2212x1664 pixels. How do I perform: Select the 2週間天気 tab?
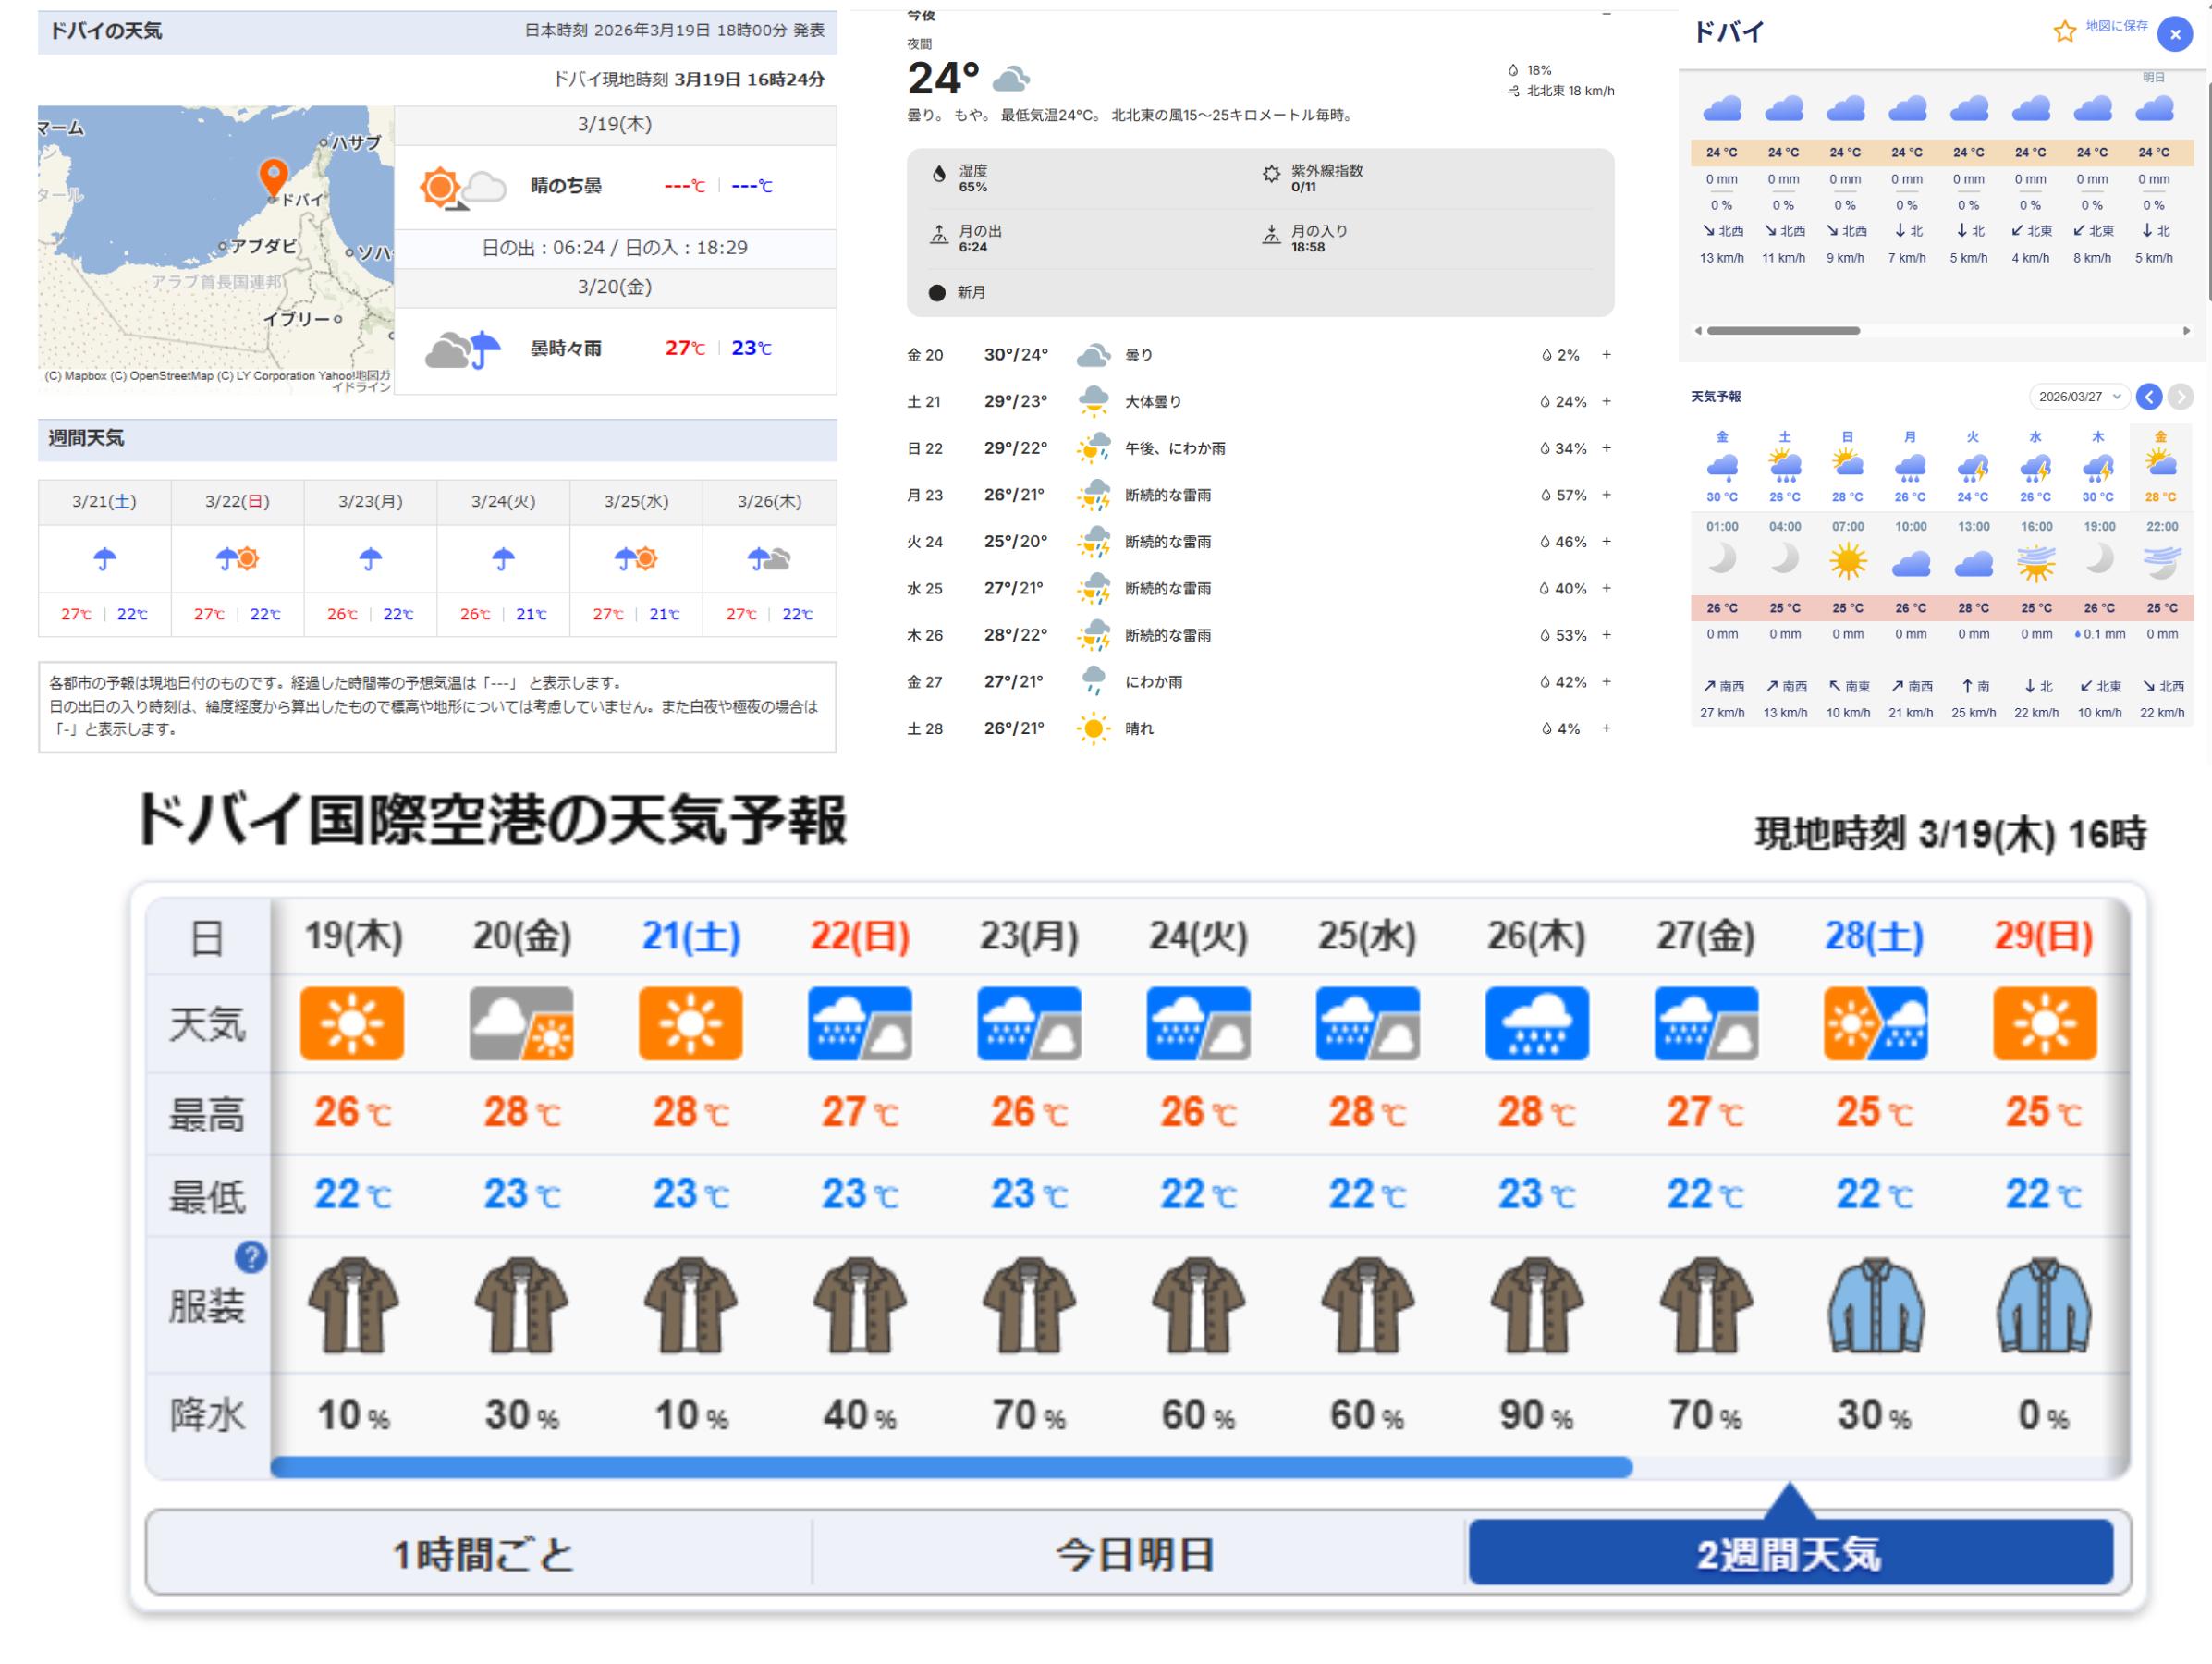click(1789, 1554)
